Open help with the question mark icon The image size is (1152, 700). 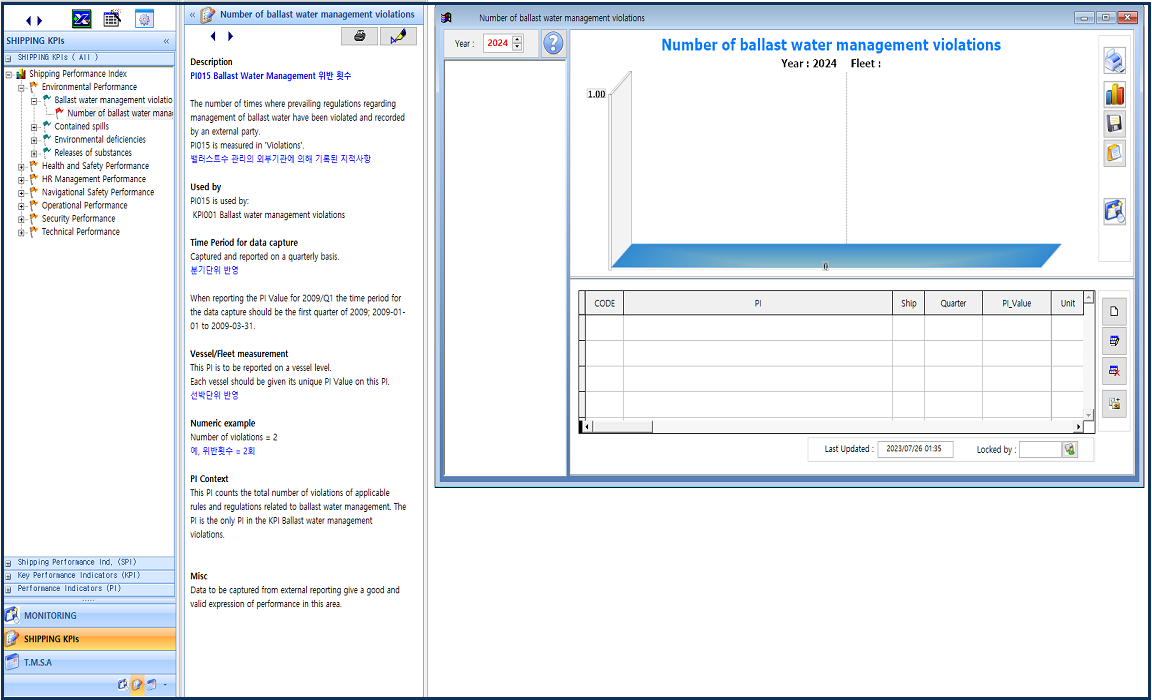553,43
